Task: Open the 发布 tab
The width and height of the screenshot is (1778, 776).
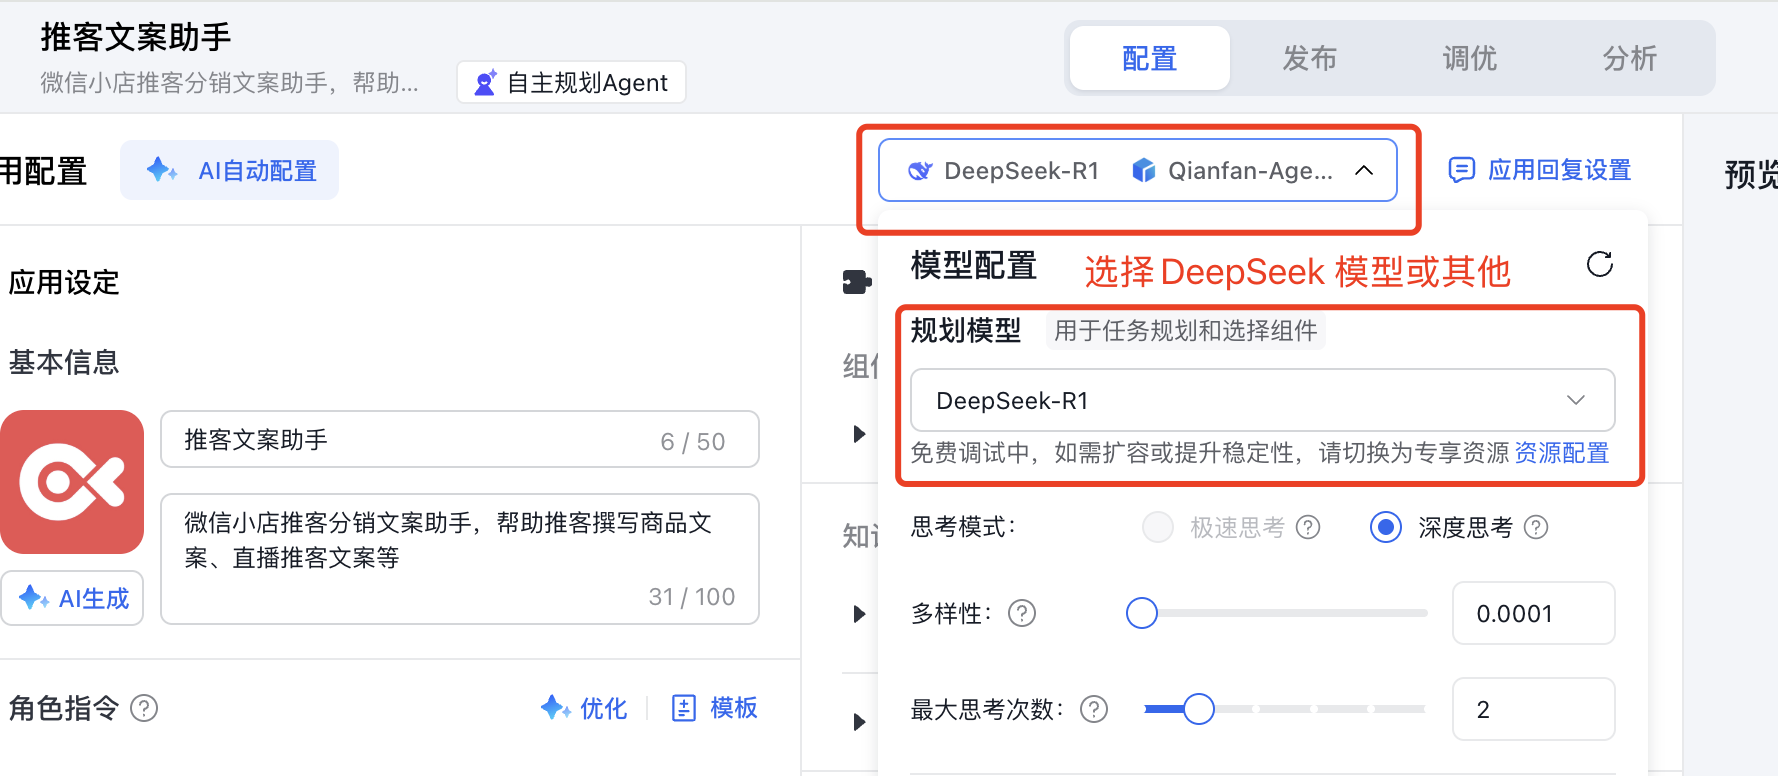Action: coord(1309,58)
